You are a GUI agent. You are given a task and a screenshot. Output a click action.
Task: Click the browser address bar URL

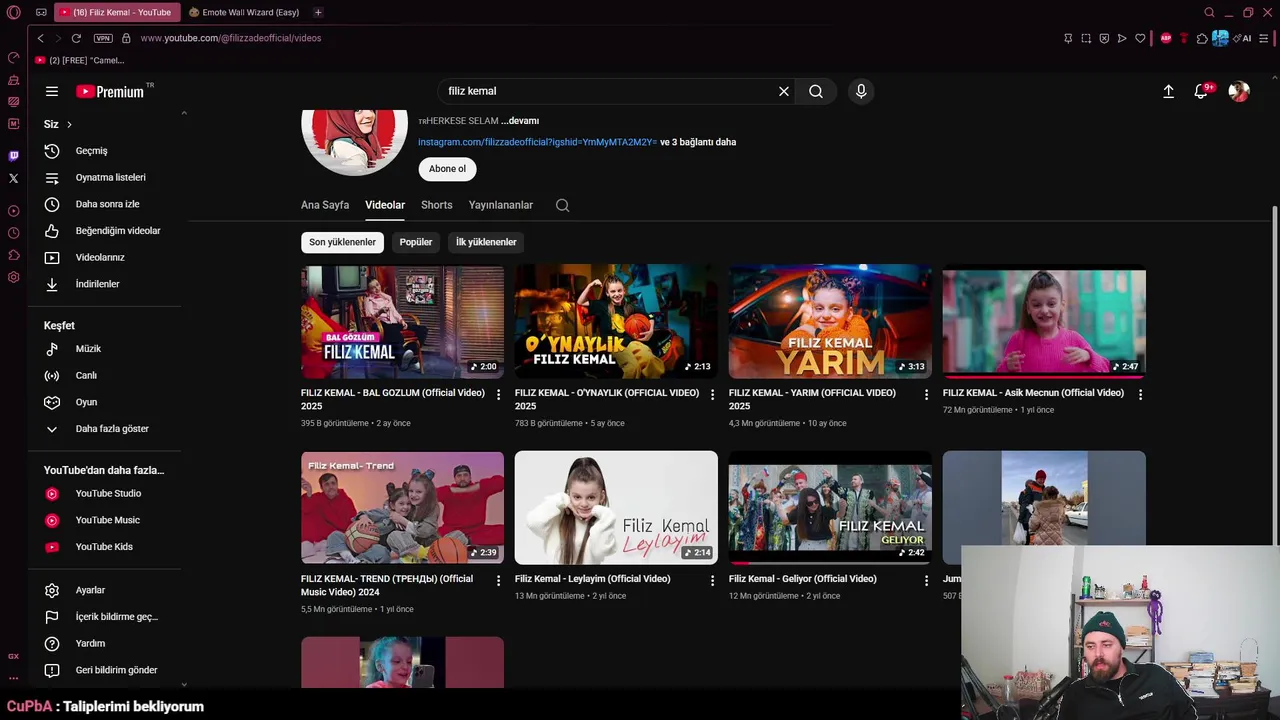(x=231, y=38)
